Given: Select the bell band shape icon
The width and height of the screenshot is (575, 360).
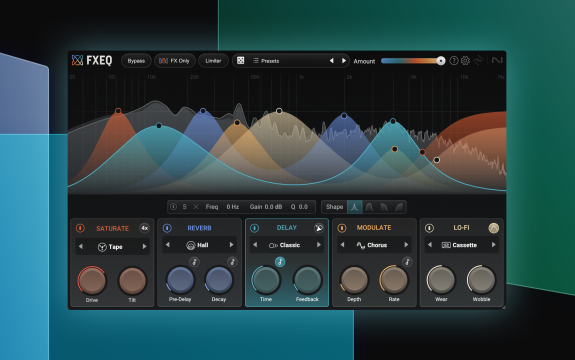Looking at the screenshot, I should tap(355, 207).
